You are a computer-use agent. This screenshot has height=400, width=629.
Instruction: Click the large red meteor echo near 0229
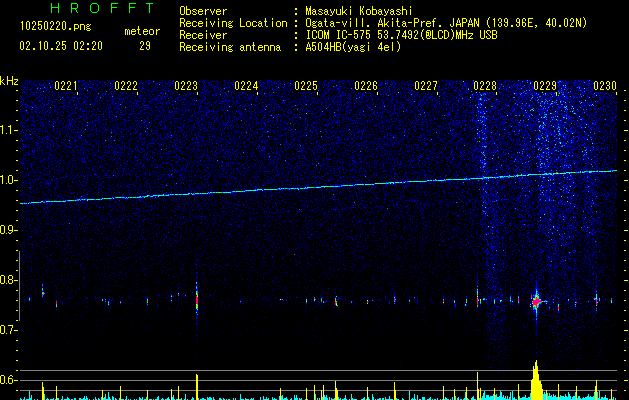[x=536, y=301]
